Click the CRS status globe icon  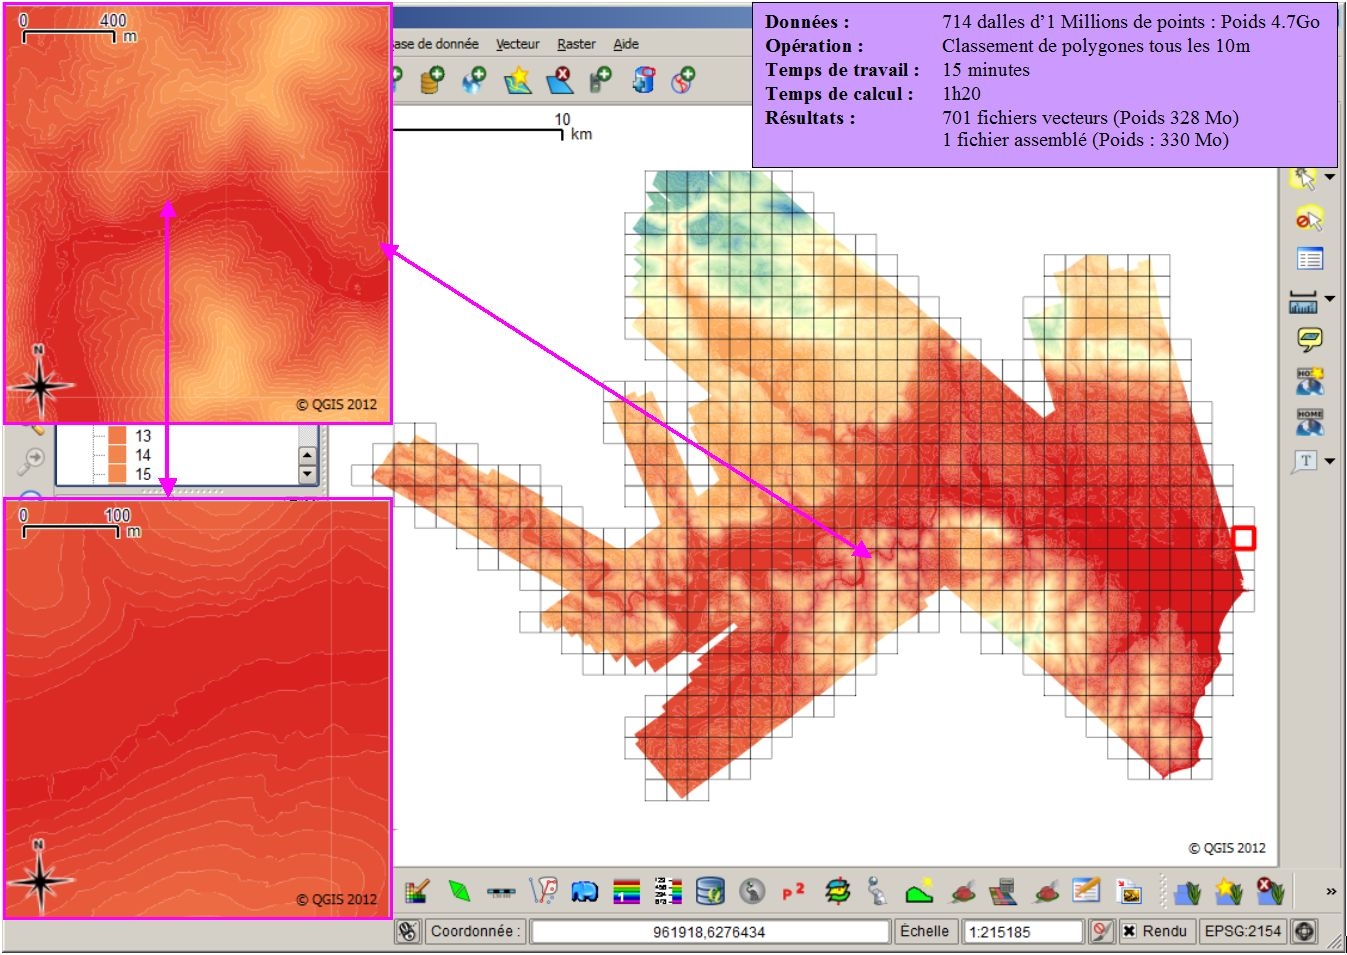point(1304,931)
